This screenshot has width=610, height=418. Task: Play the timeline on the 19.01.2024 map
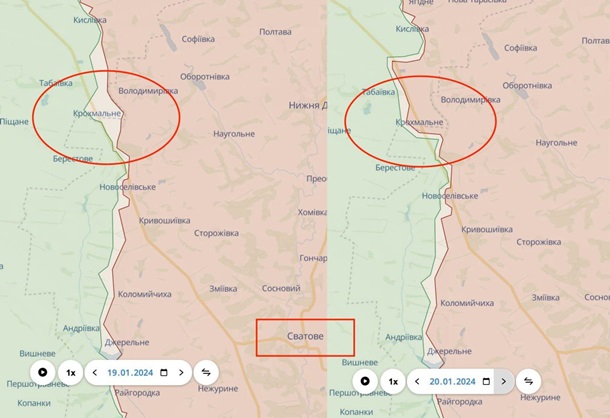[x=42, y=372]
